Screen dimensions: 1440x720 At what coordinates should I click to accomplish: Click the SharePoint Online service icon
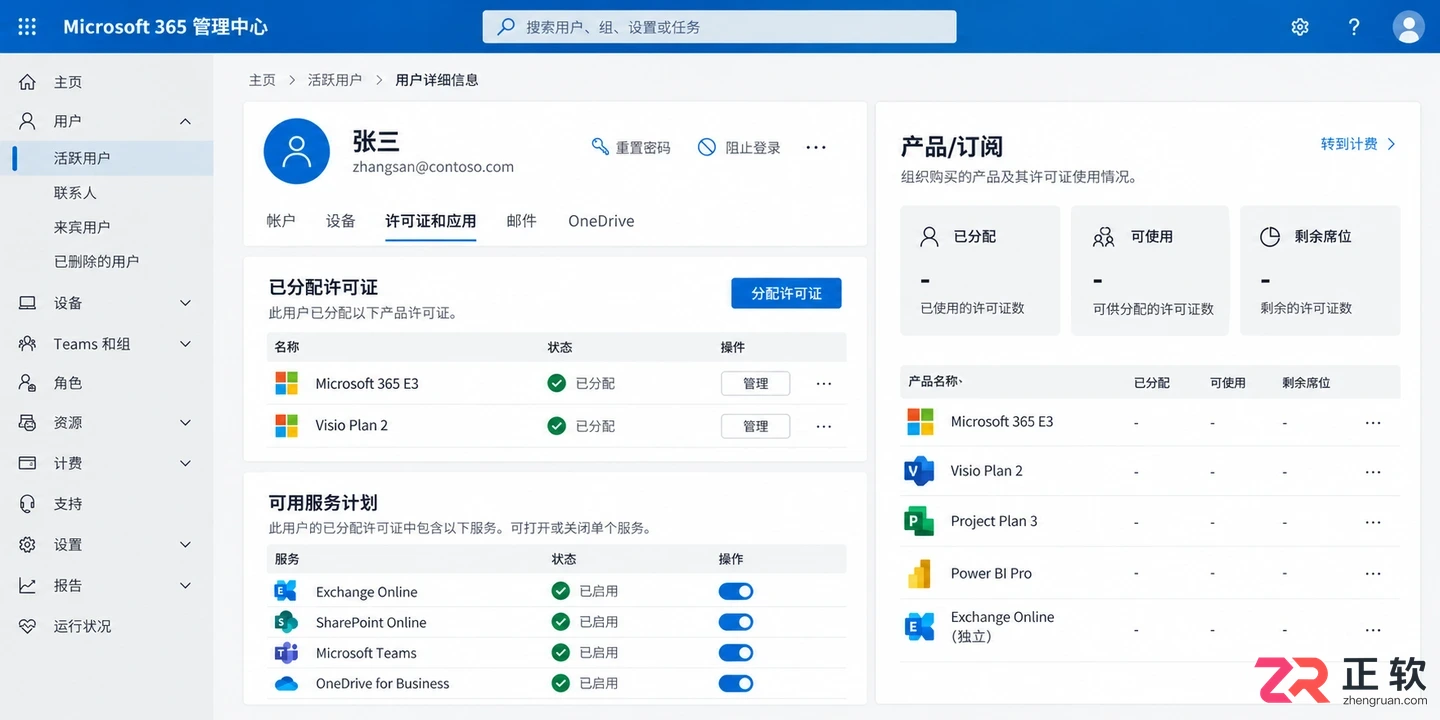(x=286, y=622)
